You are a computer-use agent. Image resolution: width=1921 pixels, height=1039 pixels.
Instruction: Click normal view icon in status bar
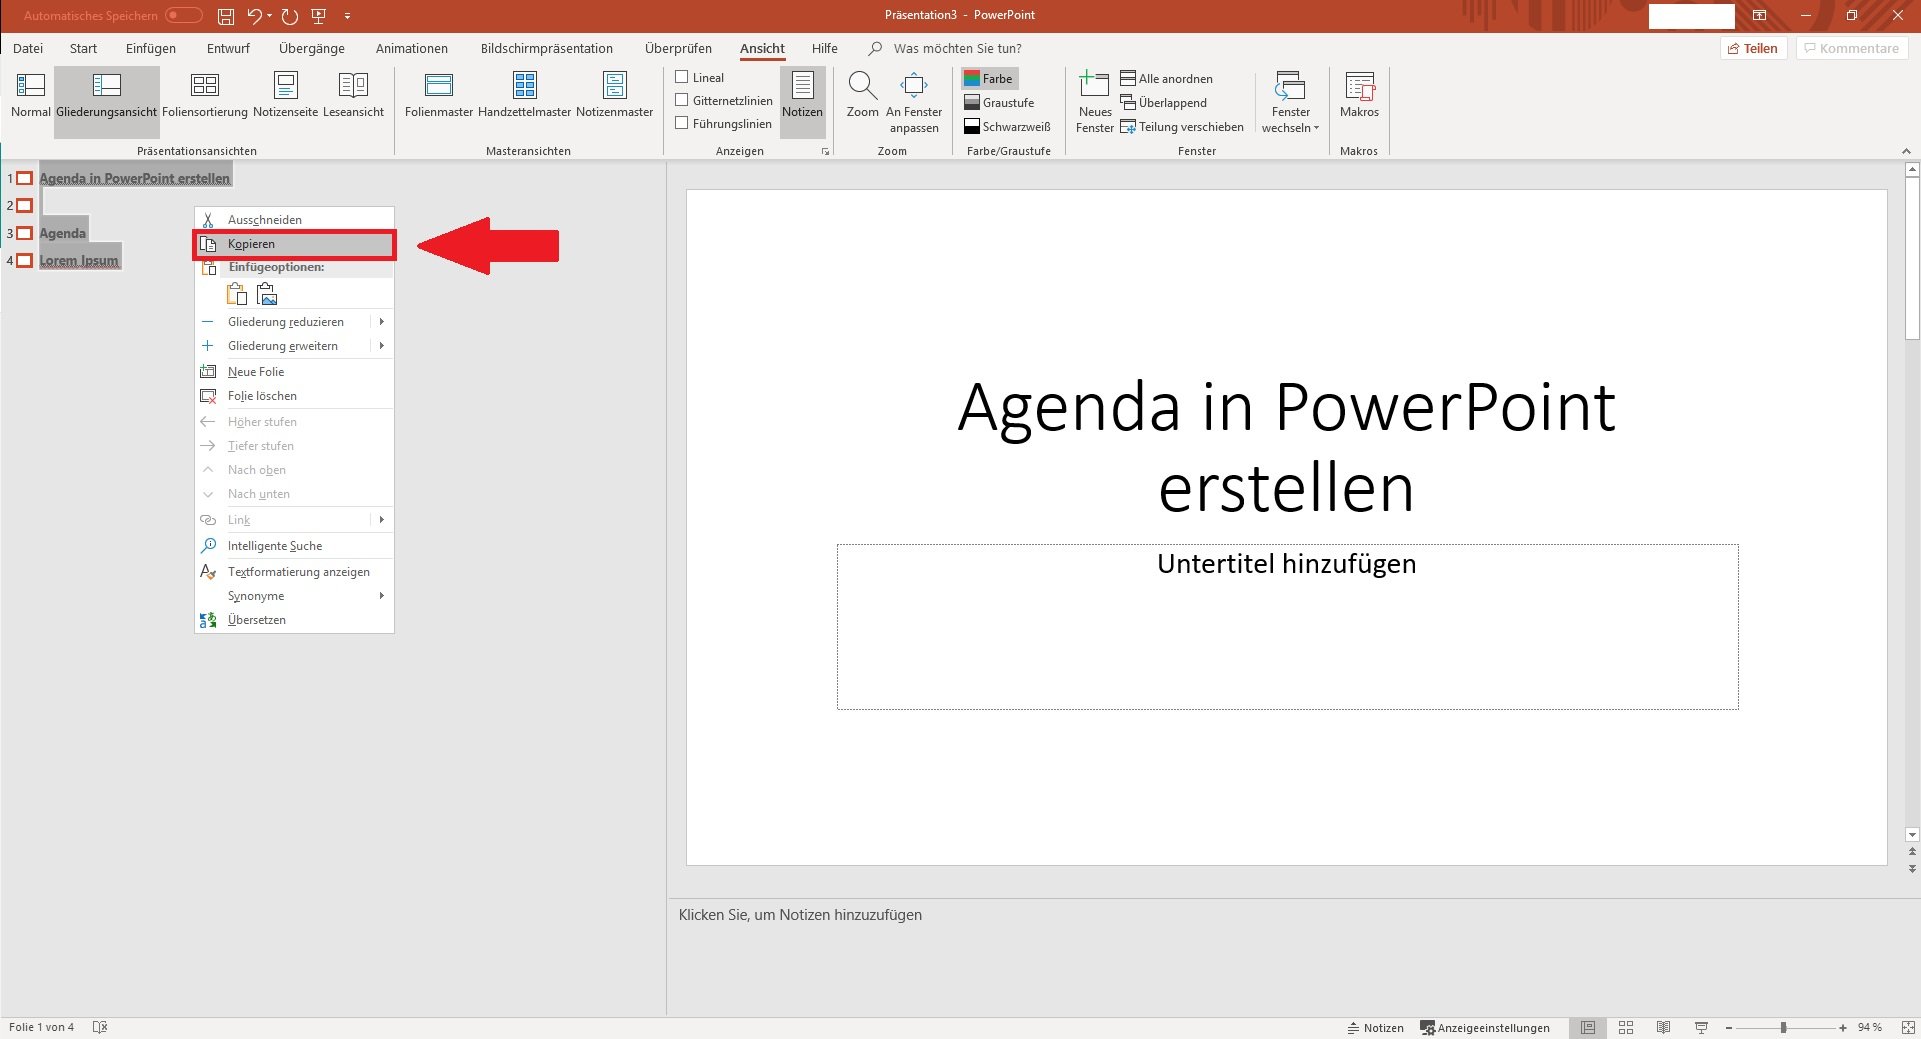[x=1588, y=1028]
